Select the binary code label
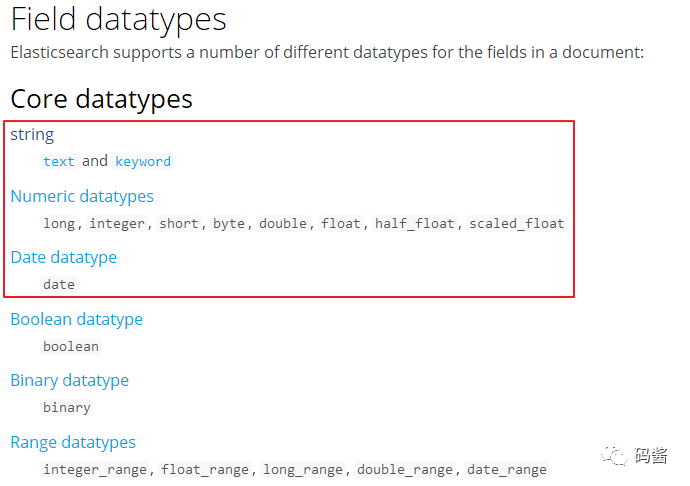Screen dimensions: 690x486 coord(67,408)
